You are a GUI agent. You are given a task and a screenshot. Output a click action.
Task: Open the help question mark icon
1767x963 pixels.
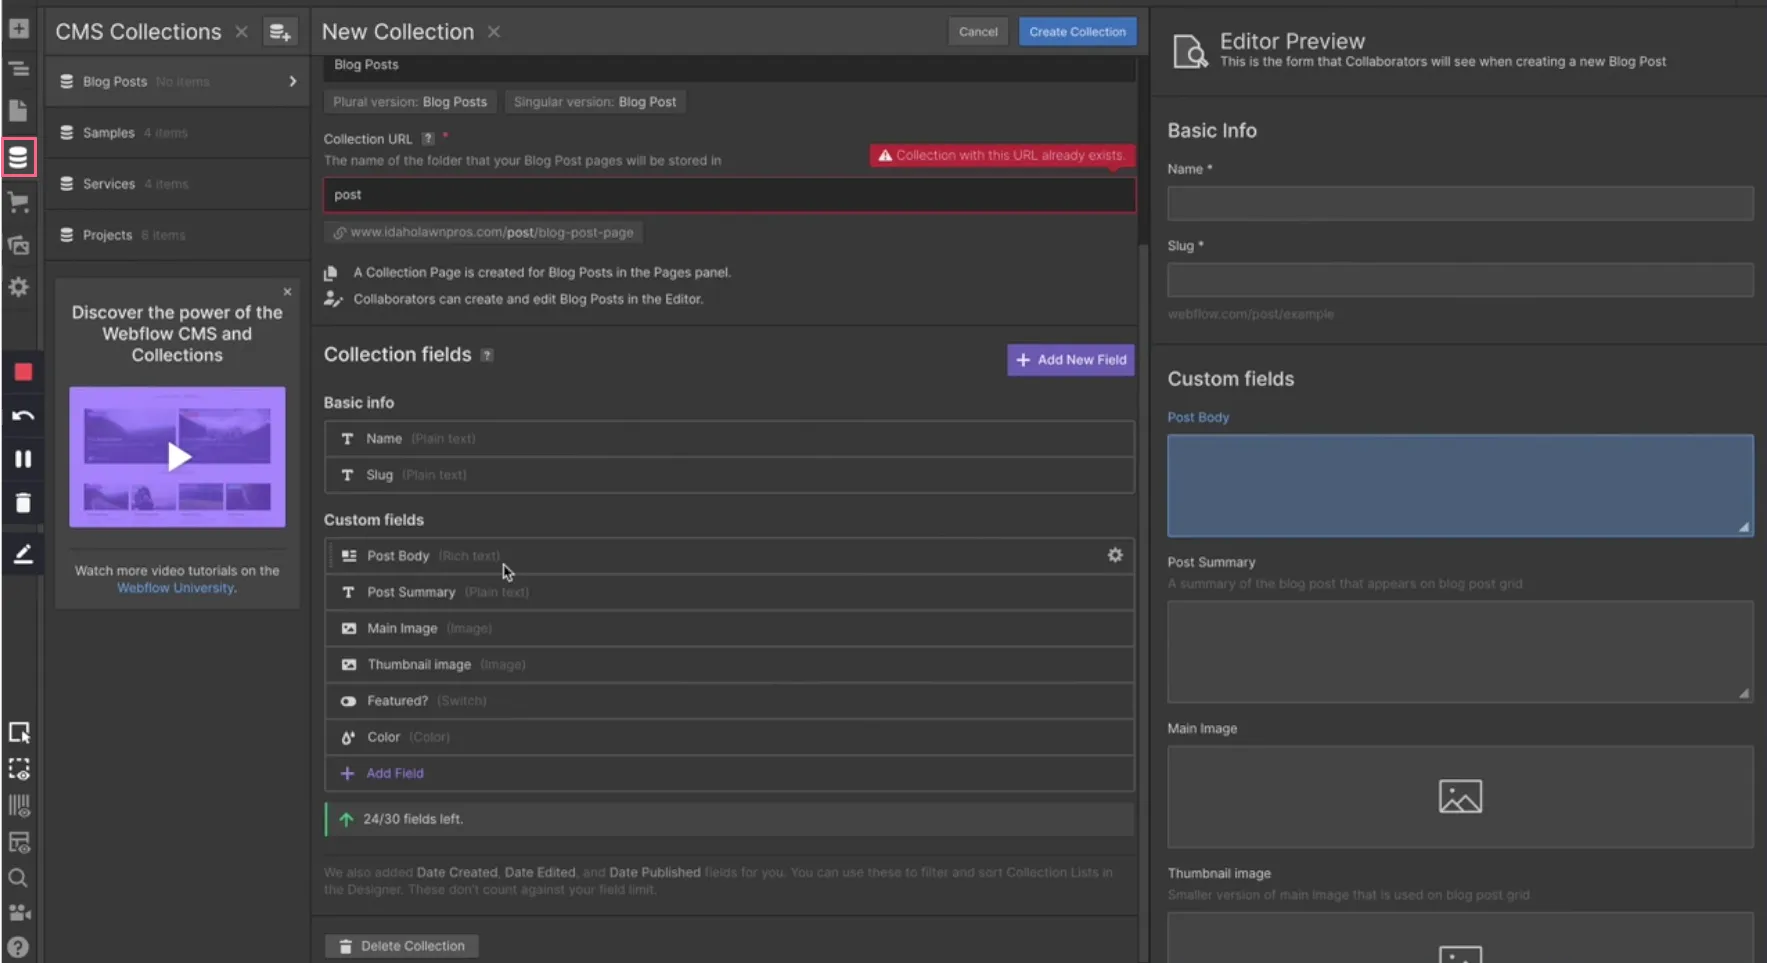[x=18, y=947]
